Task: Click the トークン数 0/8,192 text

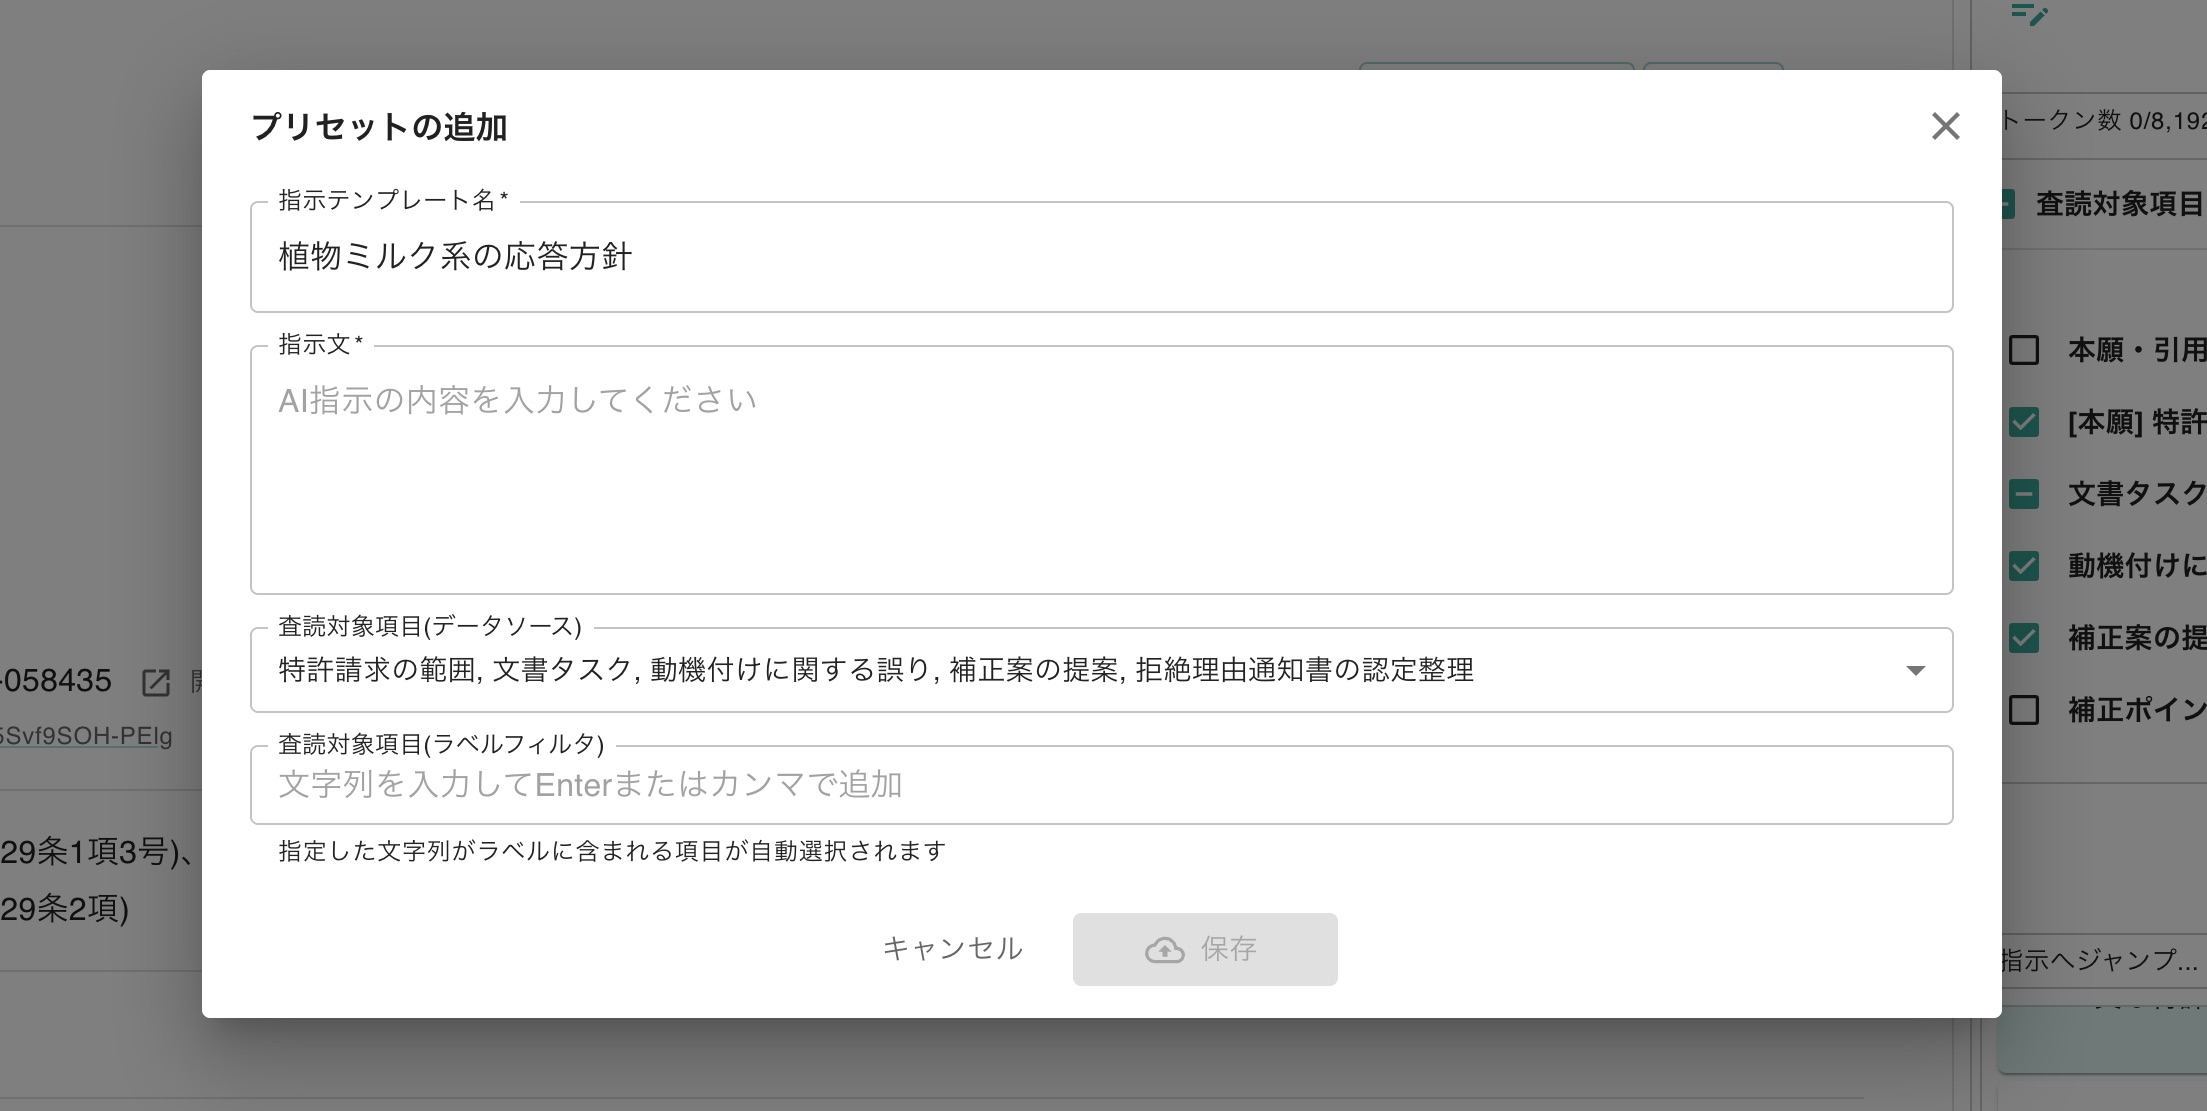Action: pos(2103,121)
